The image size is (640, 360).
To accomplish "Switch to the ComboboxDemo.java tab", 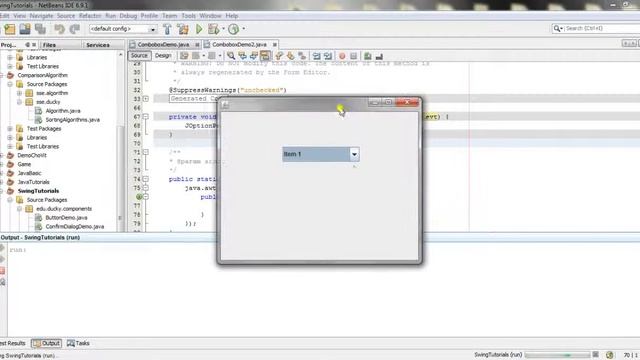I will pyautogui.click(x=163, y=44).
